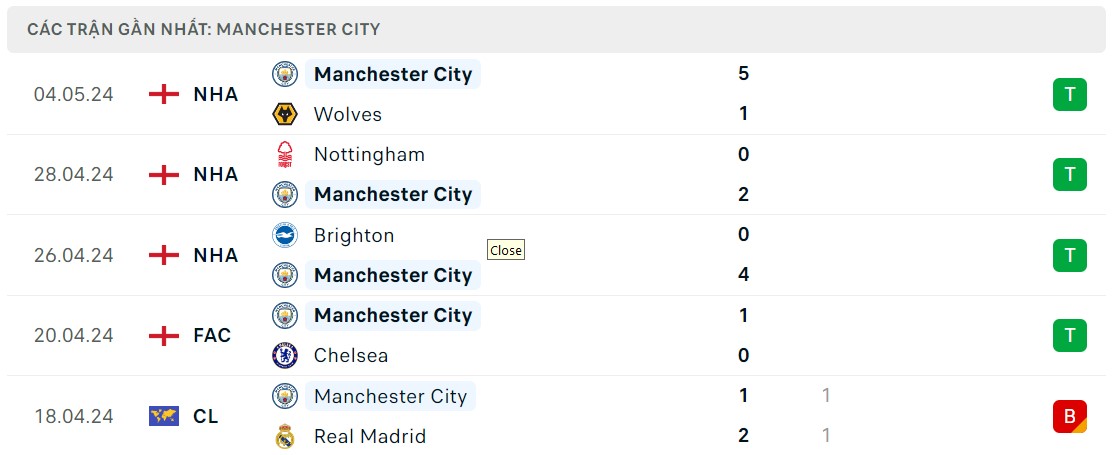
Task: Click FAC competition label
Action: click(x=212, y=336)
